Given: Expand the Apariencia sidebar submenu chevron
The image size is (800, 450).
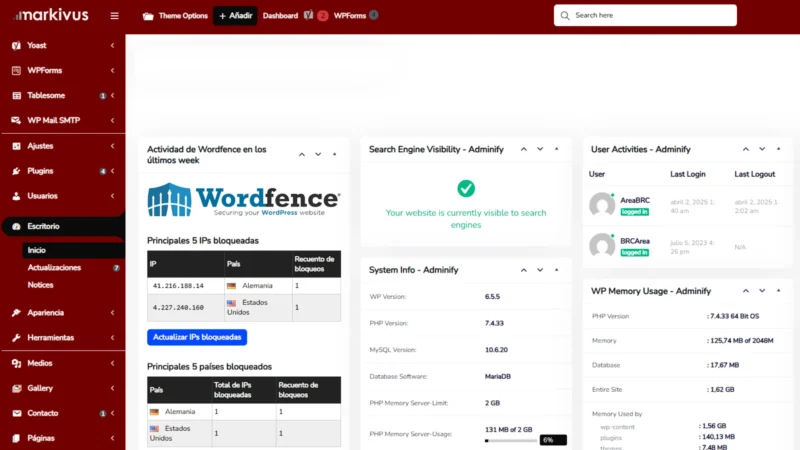Looking at the screenshot, I should (113, 313).
